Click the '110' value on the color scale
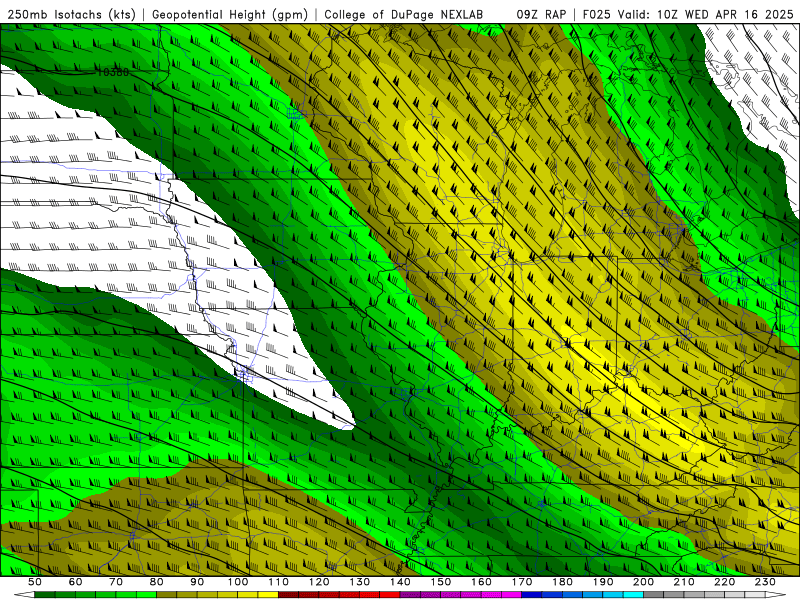This screenshot has width=800, height=600. click(278, 582)
